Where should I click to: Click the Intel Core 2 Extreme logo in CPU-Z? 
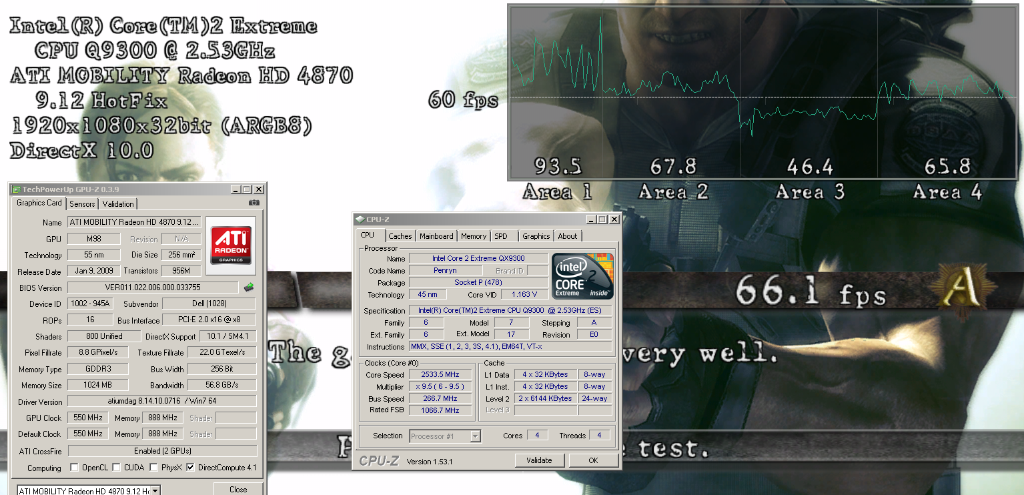(x=583, y=274)
